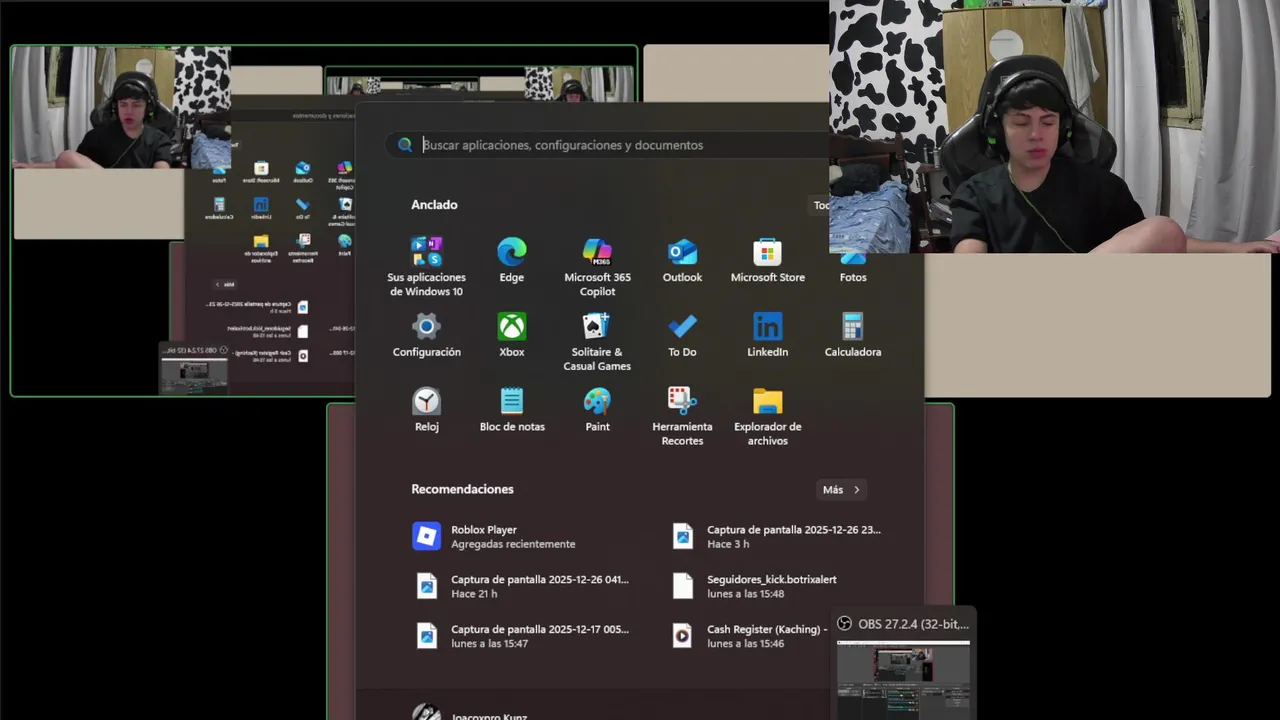Open the Joacoxpro Kunz user account

470,714
